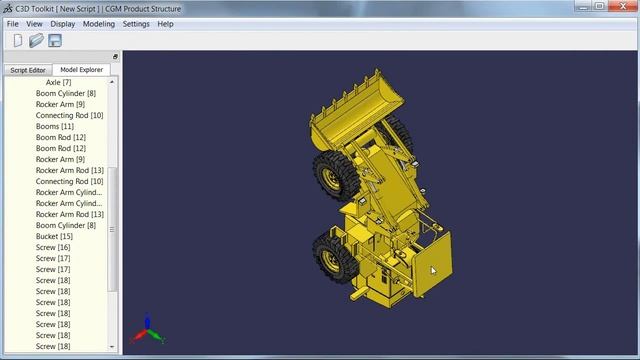Select the Screw [16] tree item
This screenshot has height=360, width=640.
53,247
